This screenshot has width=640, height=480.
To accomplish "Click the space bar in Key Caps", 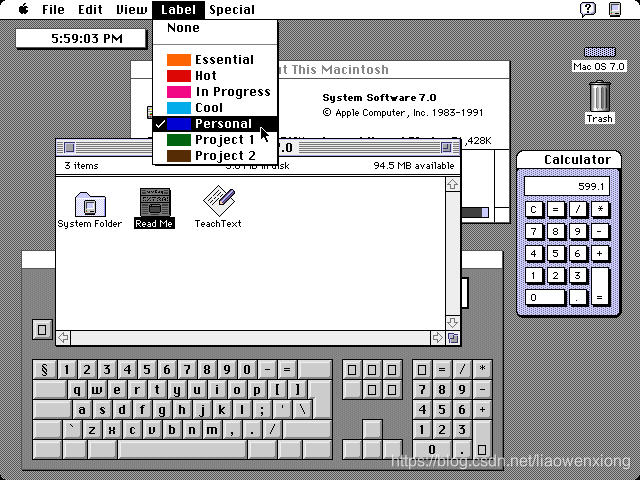I will pos(182,449).
